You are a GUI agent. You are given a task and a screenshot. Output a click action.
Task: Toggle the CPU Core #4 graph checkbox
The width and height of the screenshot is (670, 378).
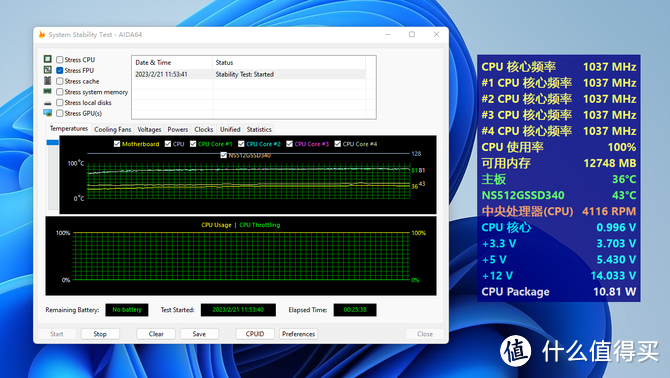pos(338,144)
